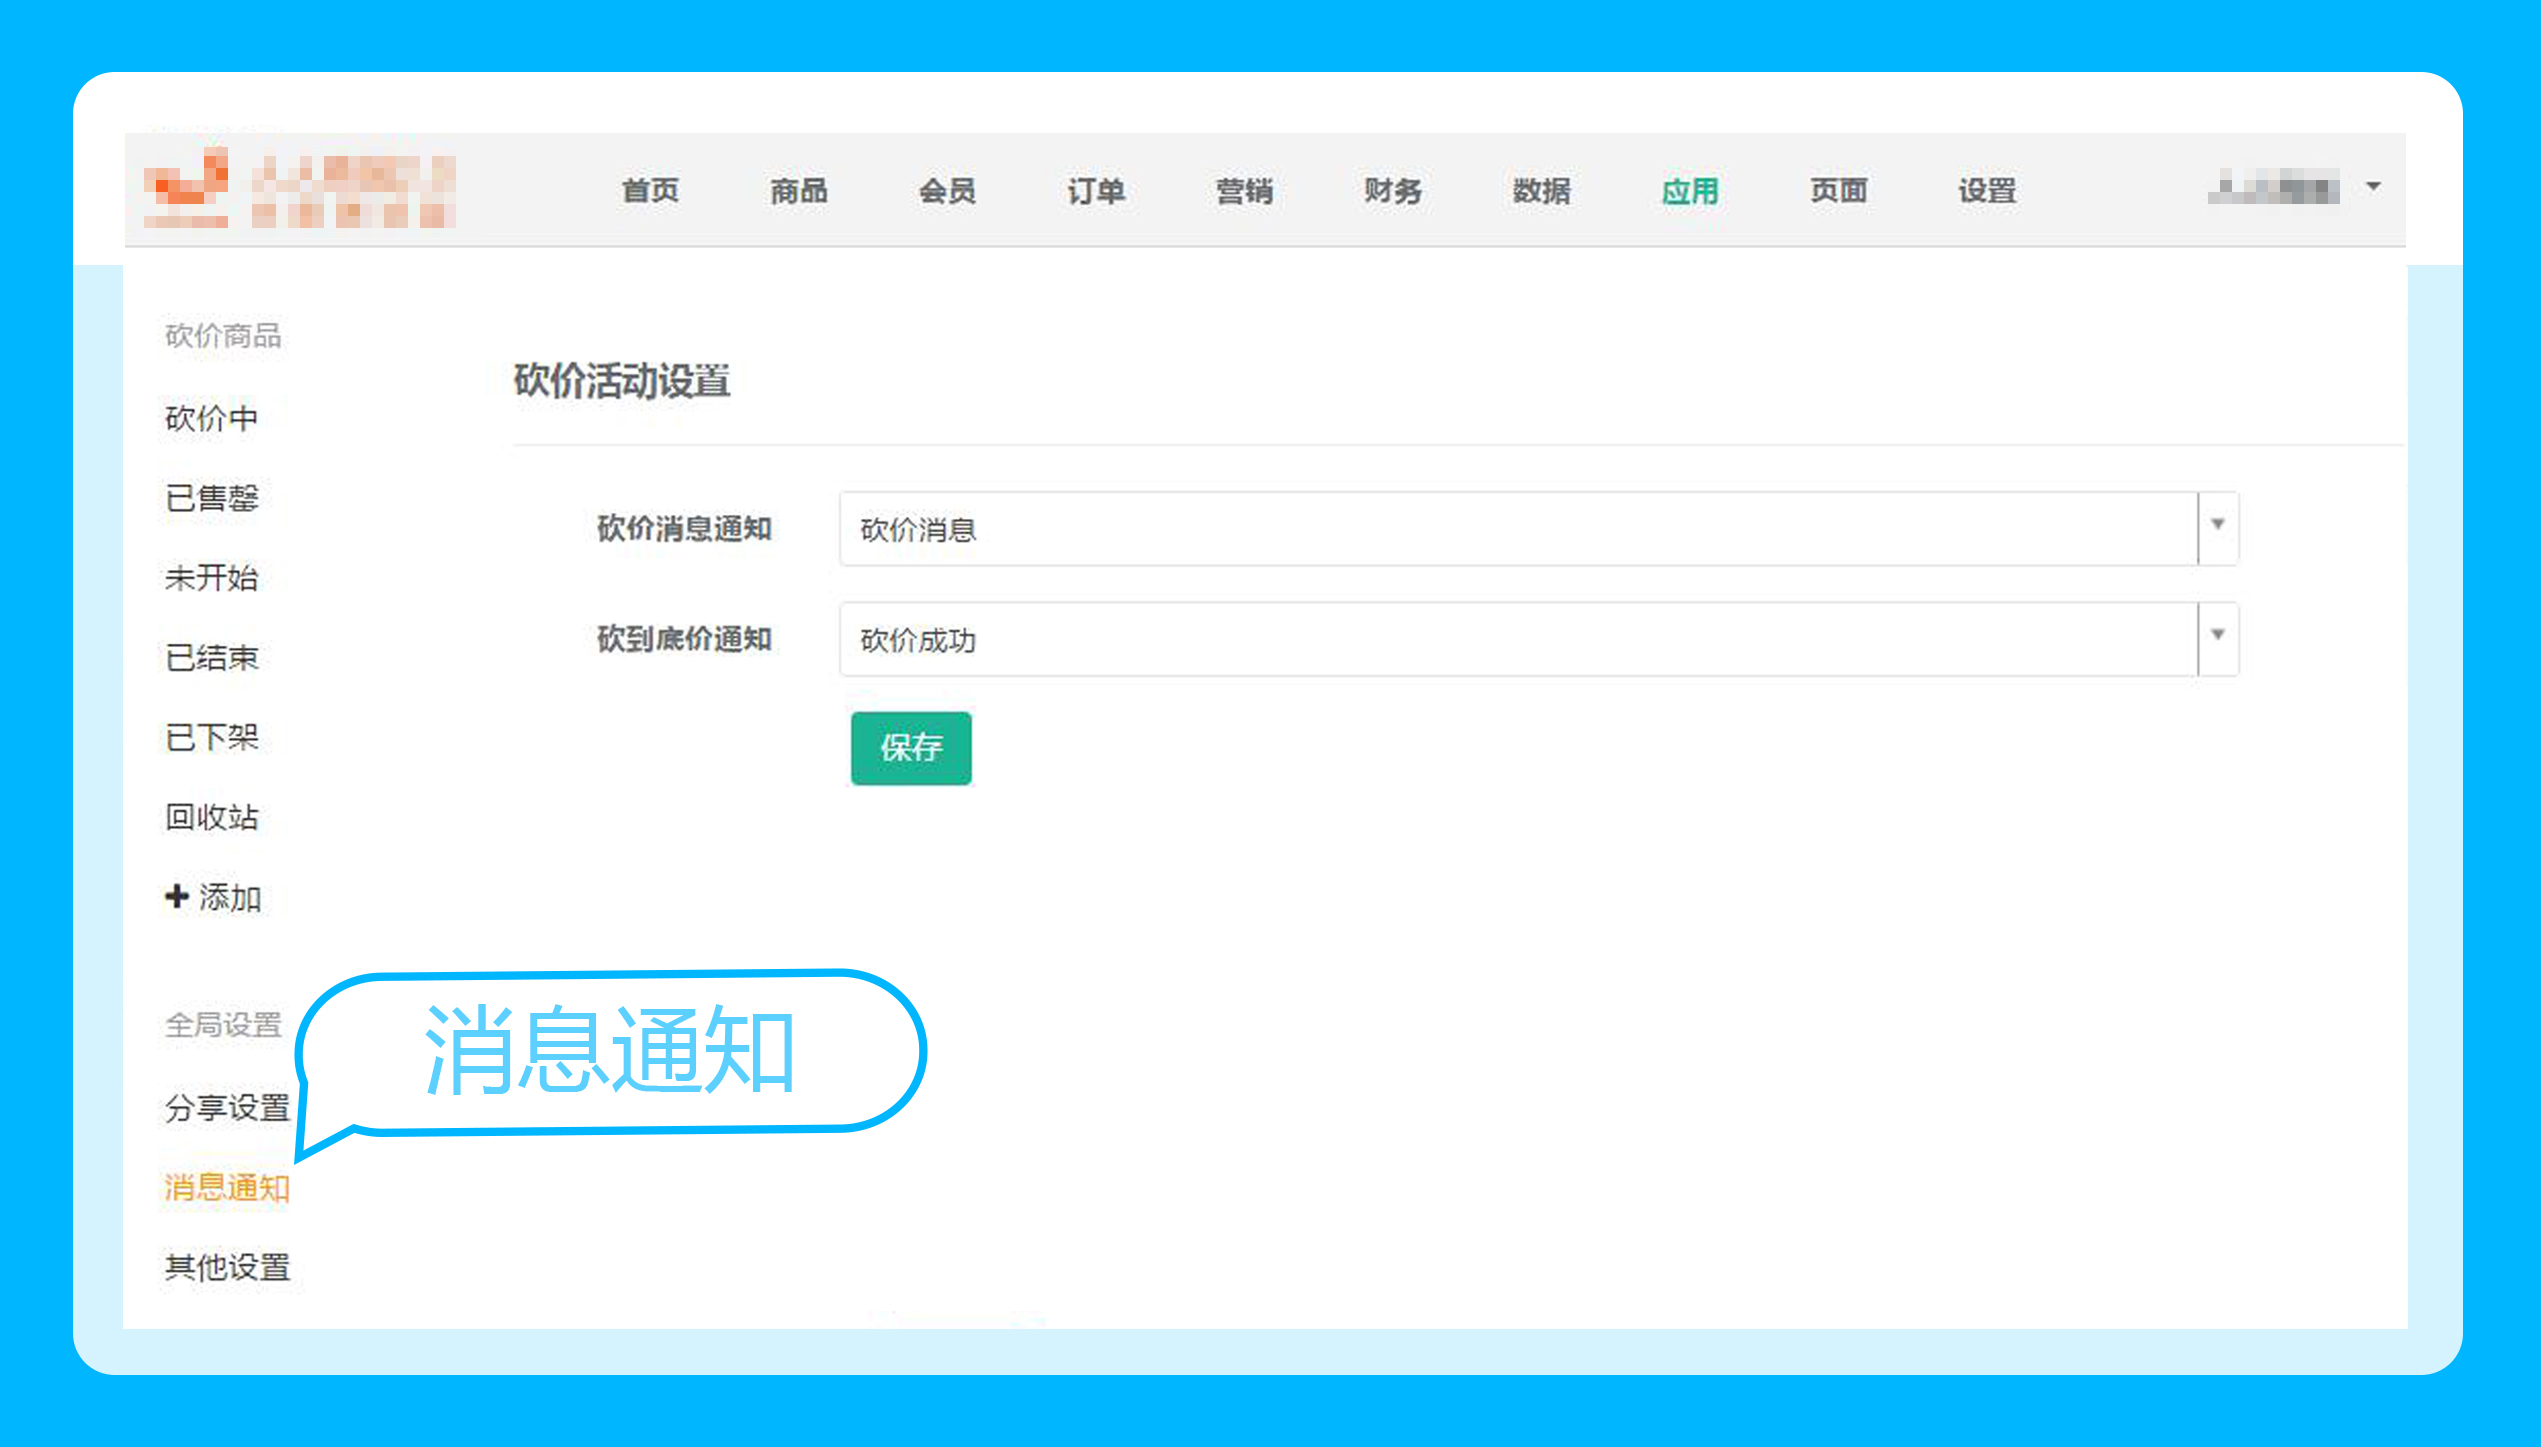Select the 会员 menu item
This screenshot has height=1447, width=2541.
(x=947, y=190)
